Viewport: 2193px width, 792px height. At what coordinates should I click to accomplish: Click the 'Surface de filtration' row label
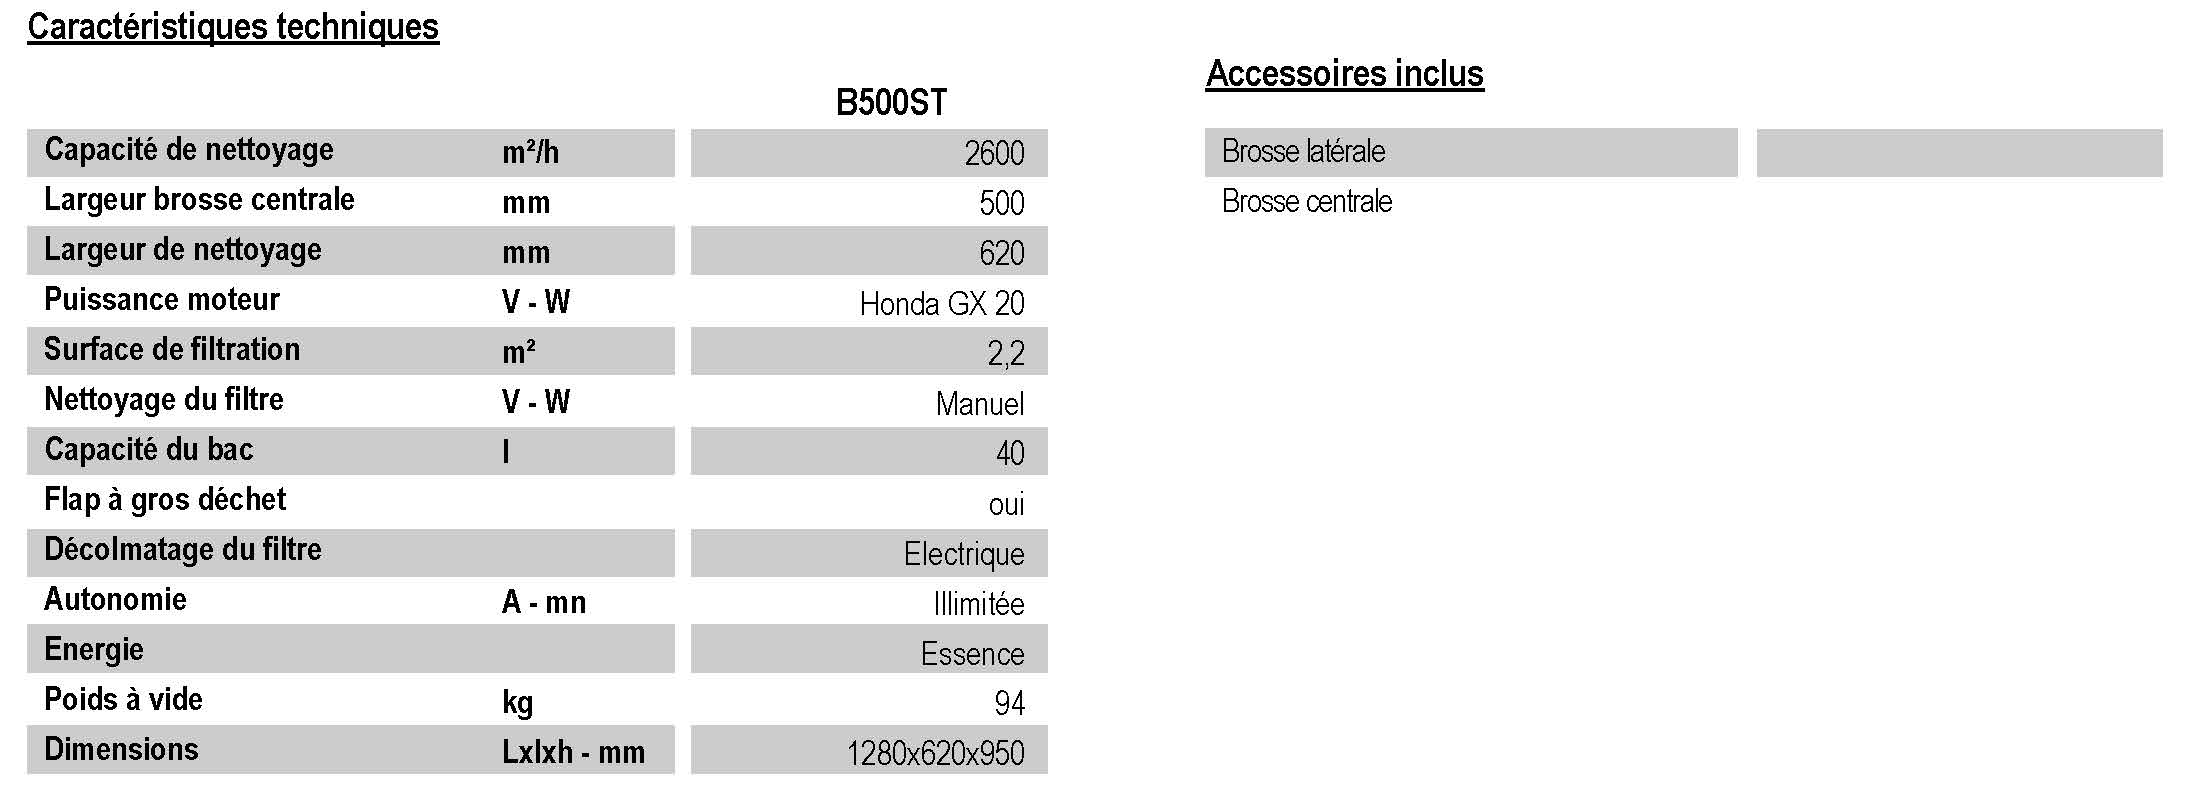click(172, 350)
